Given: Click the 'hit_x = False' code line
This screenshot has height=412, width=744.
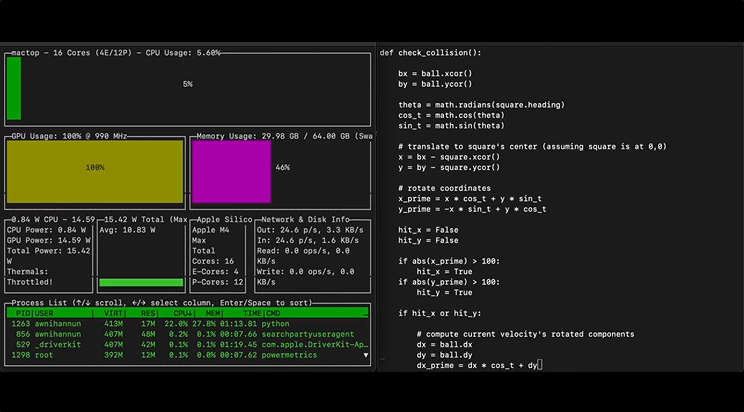Looking at the screenshot, I should pyautogui.click(x=428, y=230).
